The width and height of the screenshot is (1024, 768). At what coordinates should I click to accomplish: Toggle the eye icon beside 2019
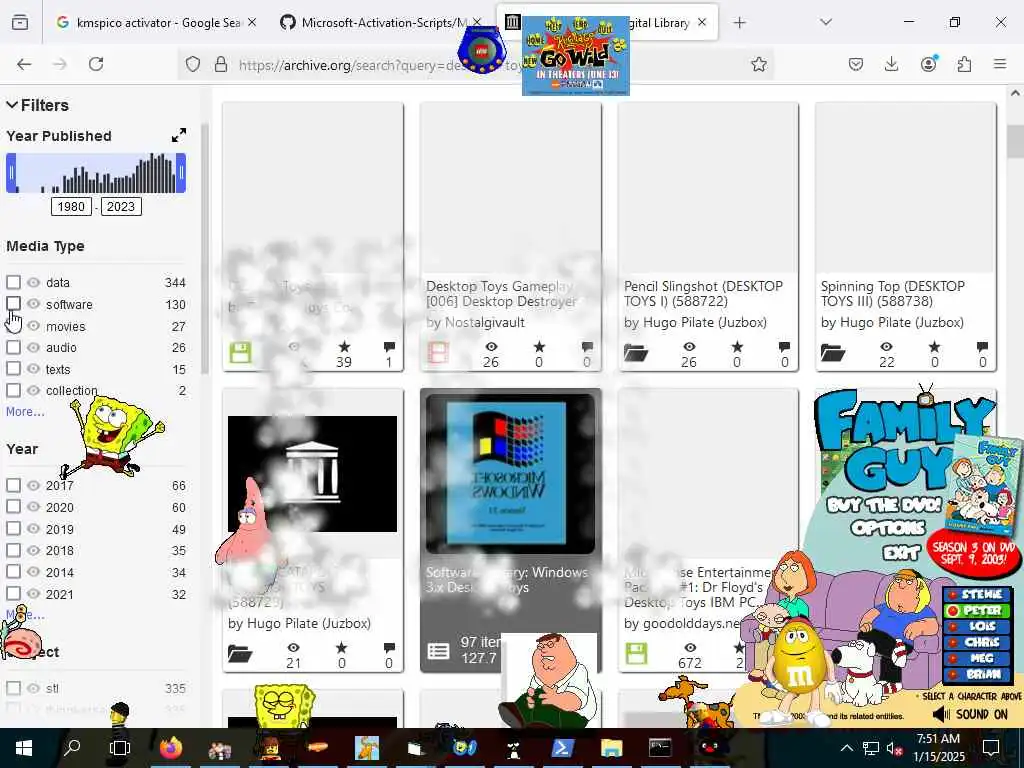click(x=33, y=529)
